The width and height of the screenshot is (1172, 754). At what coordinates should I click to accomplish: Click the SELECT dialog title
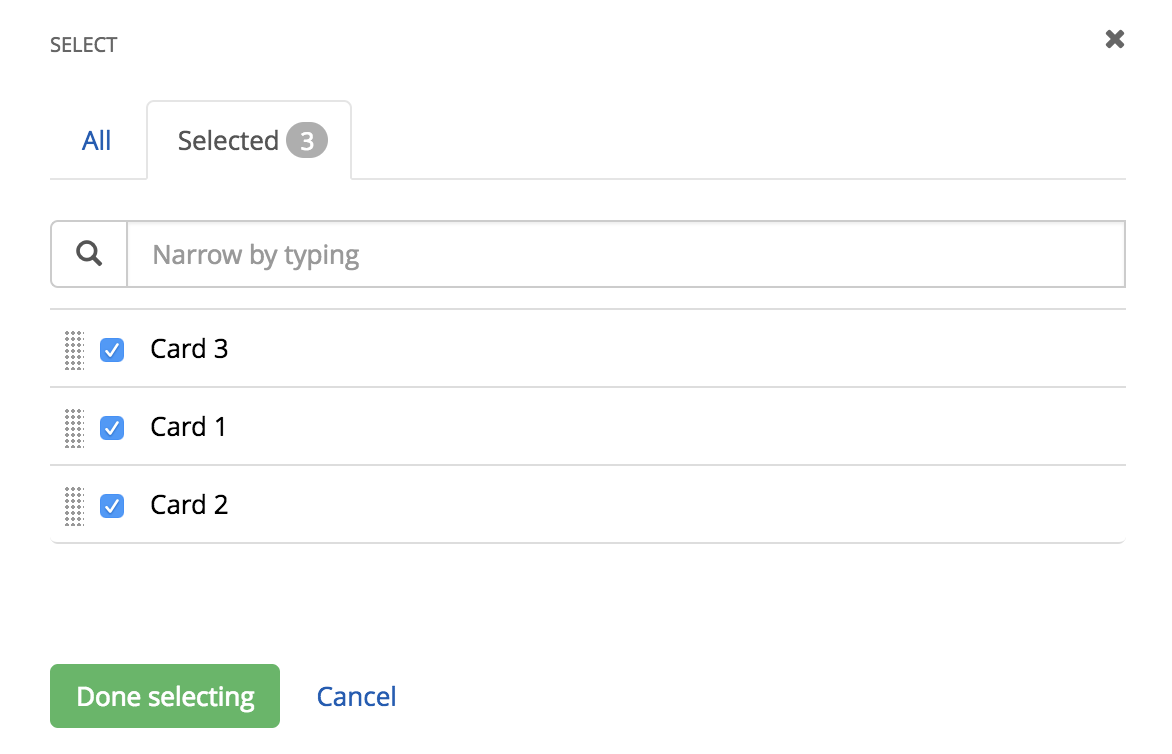[83, 44]
